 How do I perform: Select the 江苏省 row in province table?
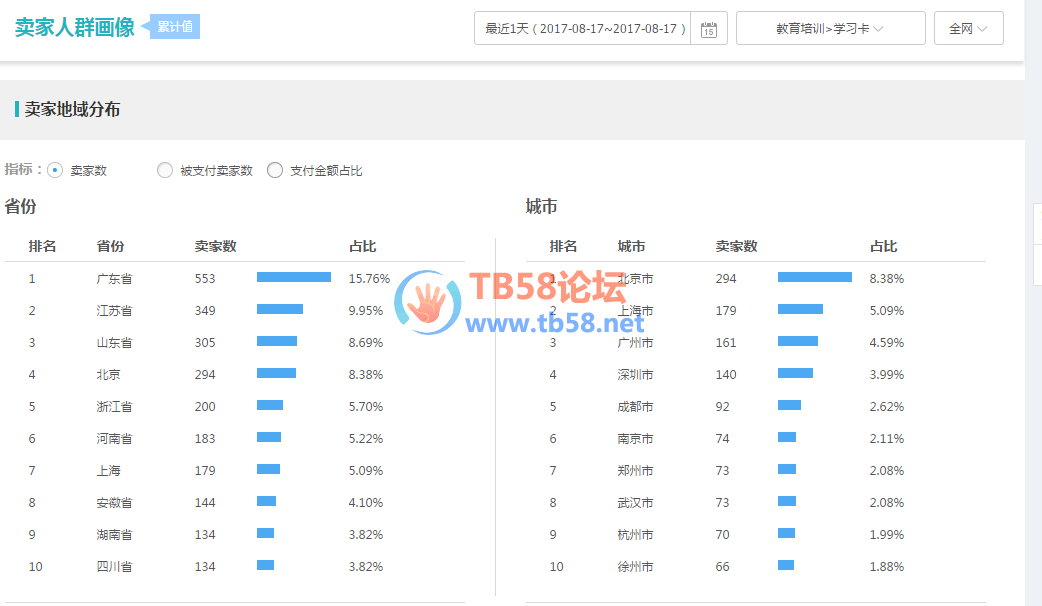pyautogui.click(x=114, y=311)
